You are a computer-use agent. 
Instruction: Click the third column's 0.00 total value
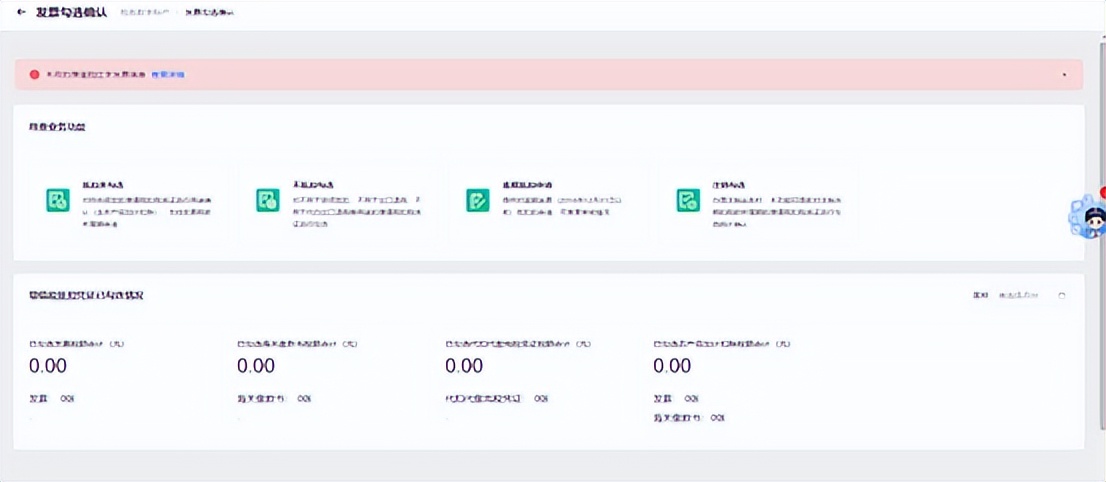(x=464, y=367)
